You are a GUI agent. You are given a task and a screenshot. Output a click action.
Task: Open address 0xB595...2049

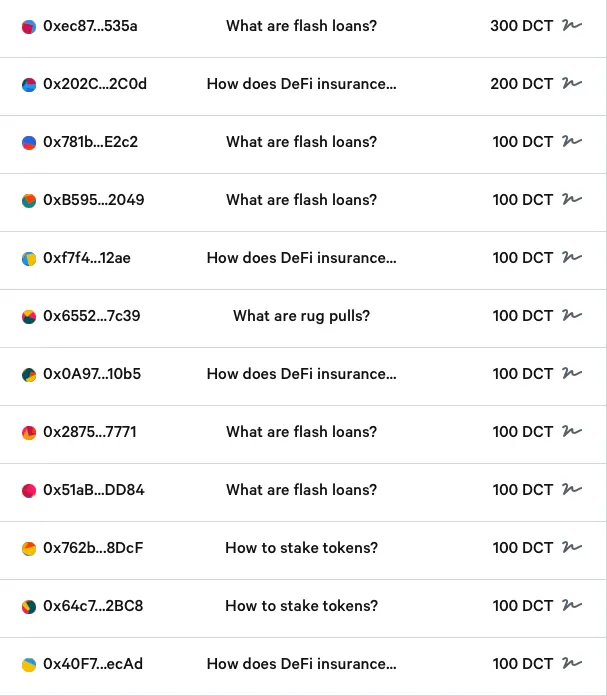click(93, 200)
